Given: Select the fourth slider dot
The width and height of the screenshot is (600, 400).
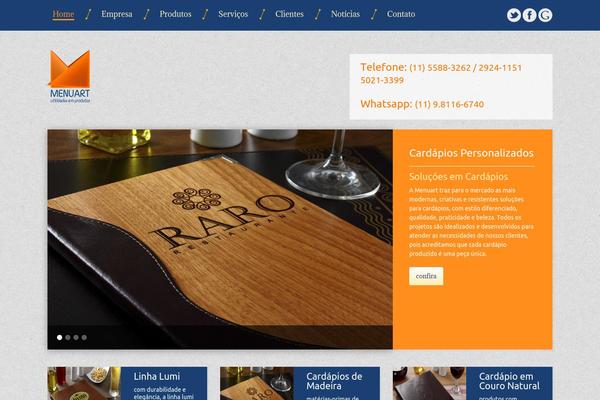Looking at the screenshot, I should (x=84, y=338).
